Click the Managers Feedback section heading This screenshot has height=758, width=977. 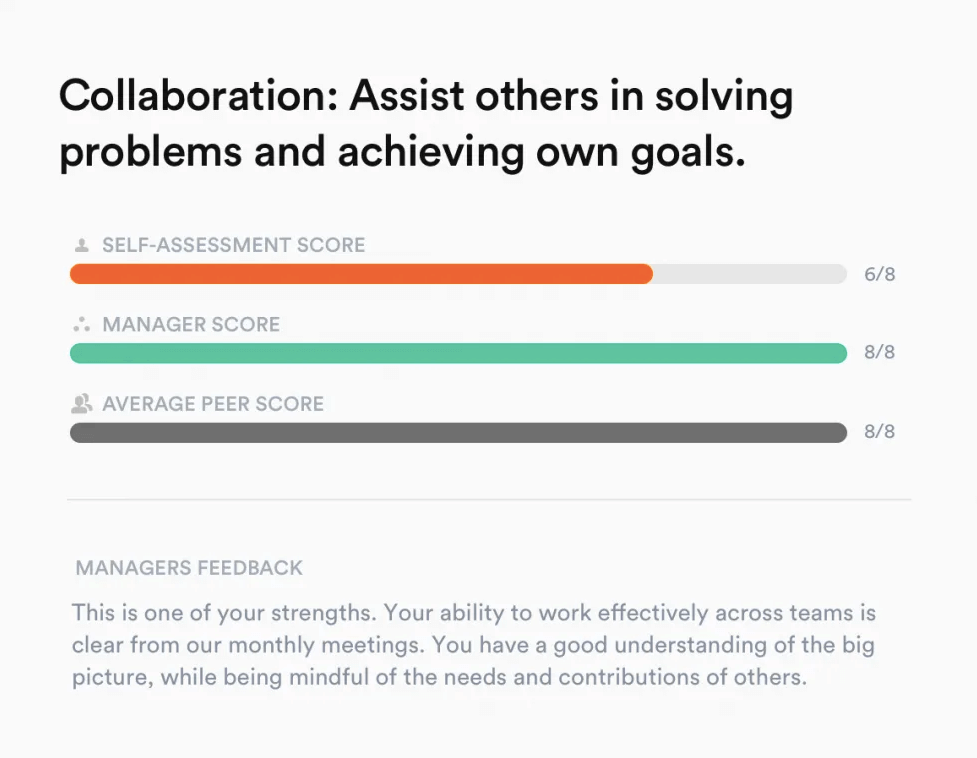pos(189,568)
